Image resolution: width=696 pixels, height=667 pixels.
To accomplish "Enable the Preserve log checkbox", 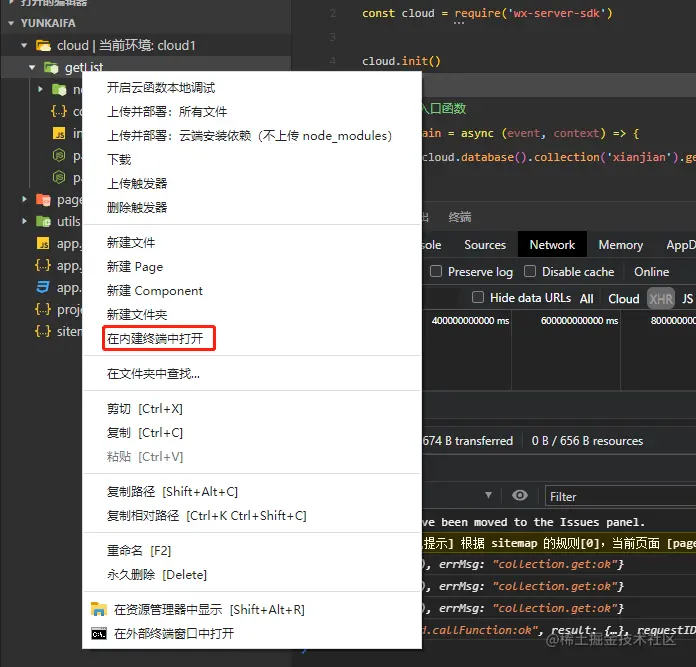I will point(436,271).
